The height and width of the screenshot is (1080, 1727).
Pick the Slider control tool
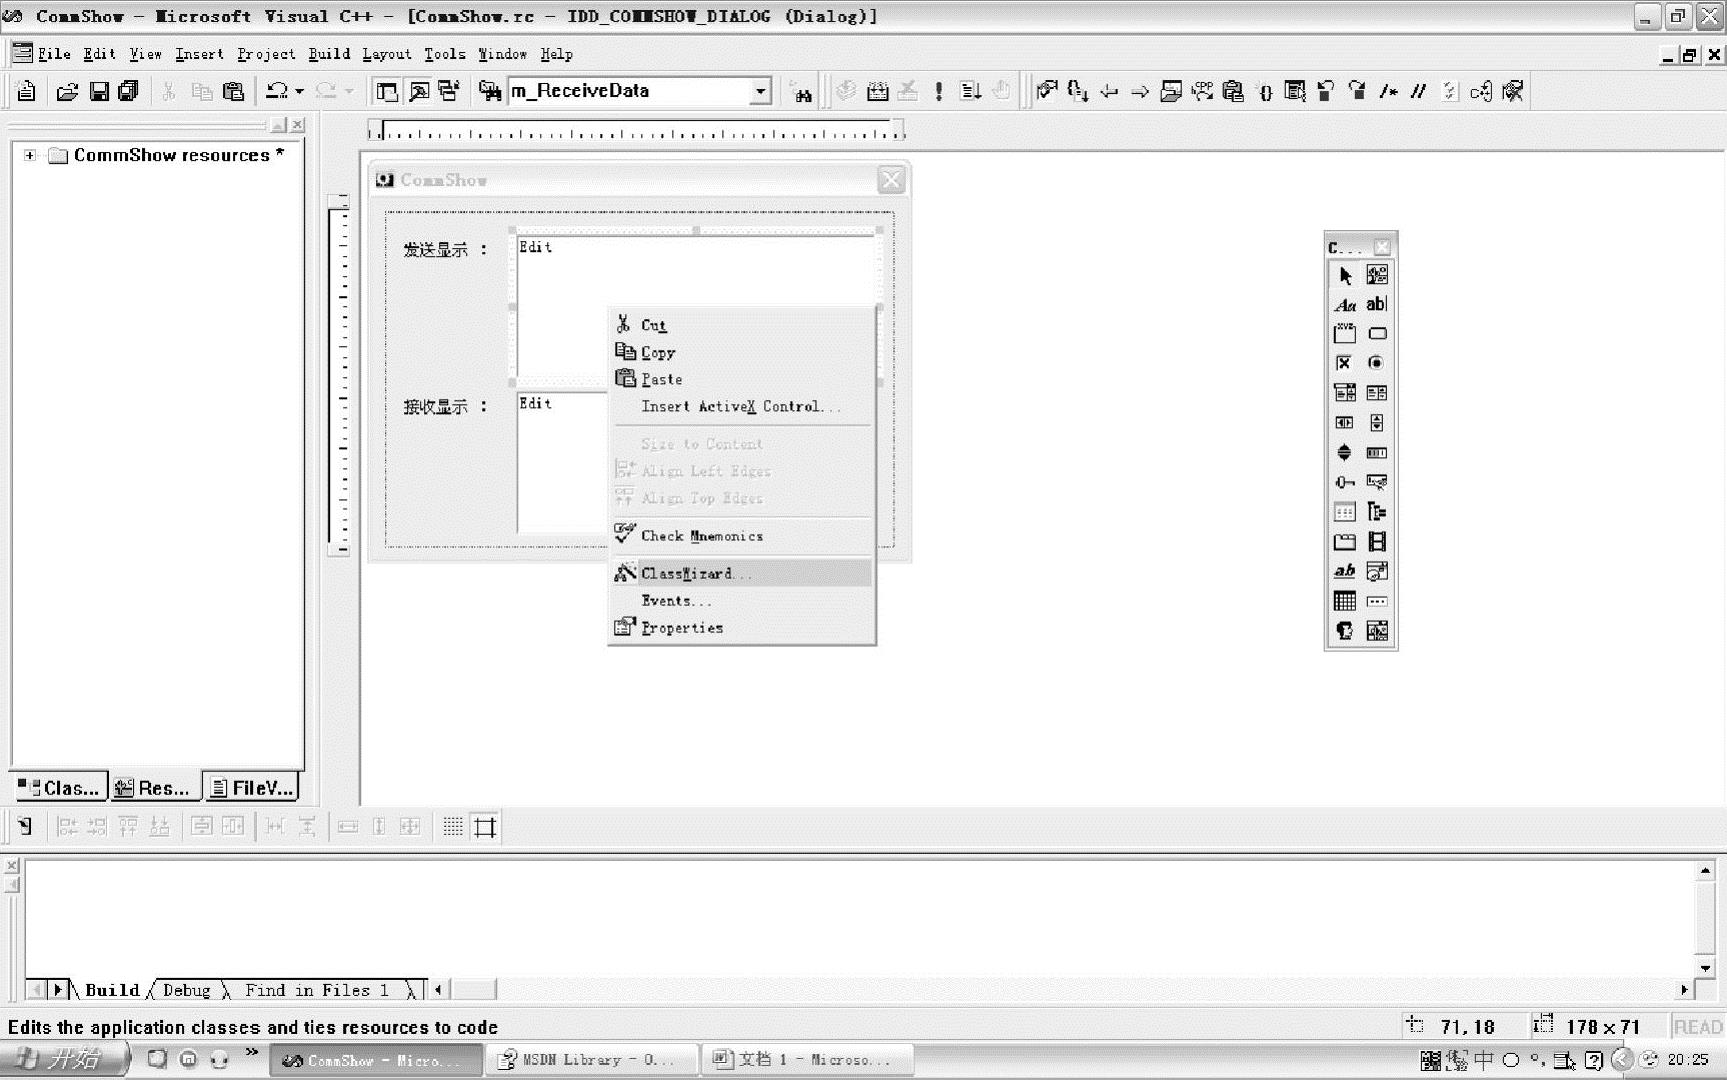click(x=1345, y=483)
